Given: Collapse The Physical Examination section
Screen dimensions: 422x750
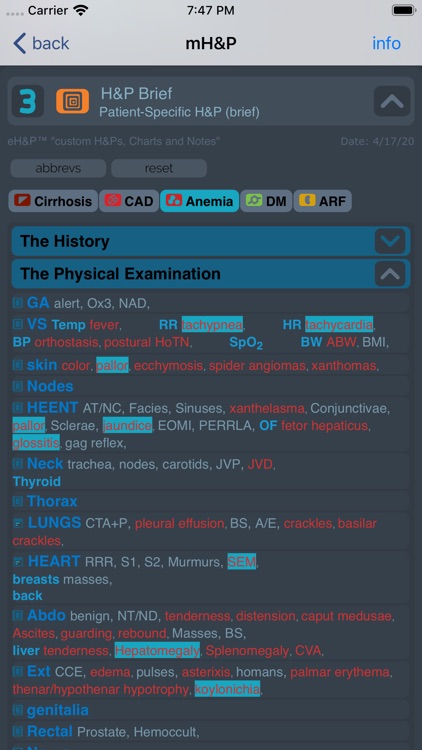Looking at the screenshot, I should click(390, 274).
